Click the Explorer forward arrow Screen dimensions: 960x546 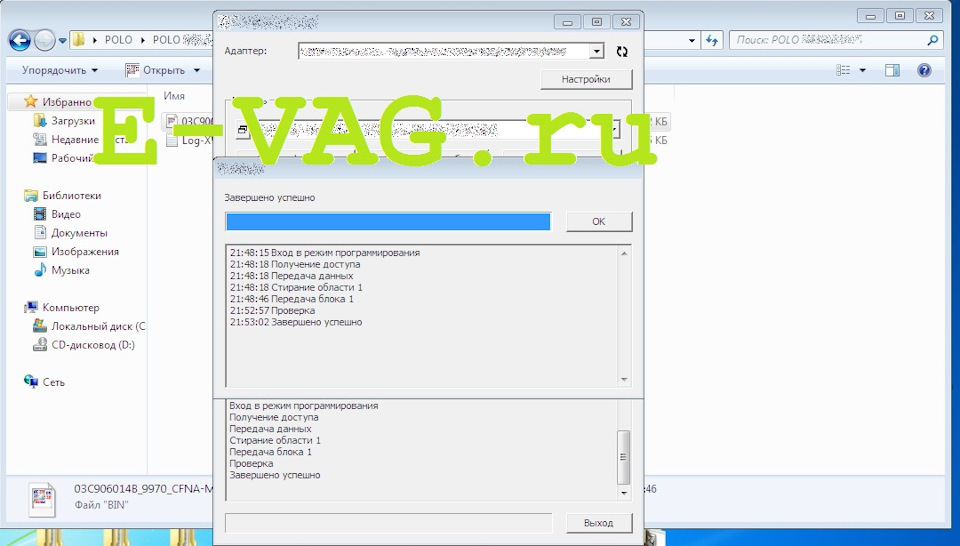click(x=44, y=41)
